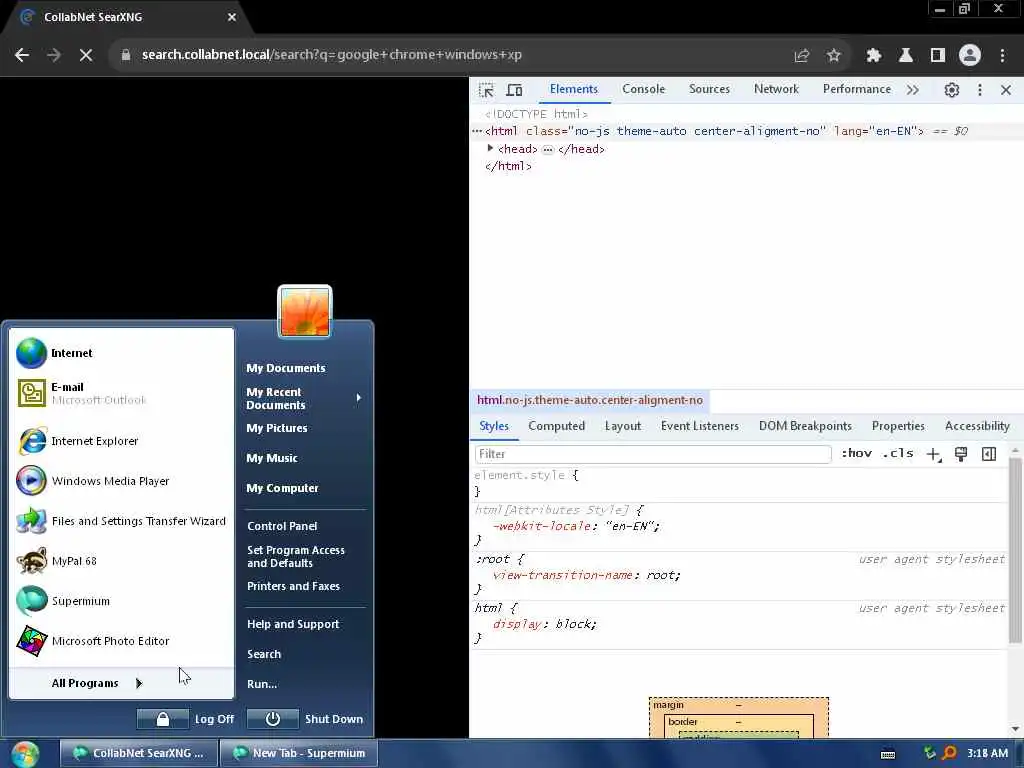
Task: Click html.no-js breadcrumb in DevTools
Action: click(x=590, y=400)
